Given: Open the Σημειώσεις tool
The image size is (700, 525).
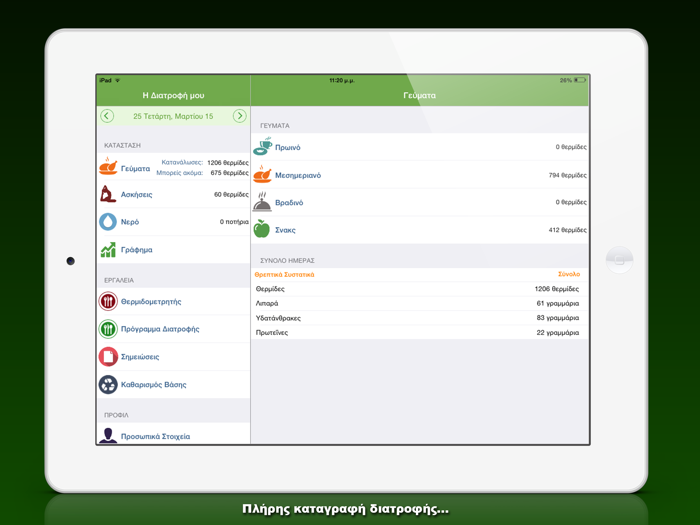Looking at the screenshot, I should 173,357.
